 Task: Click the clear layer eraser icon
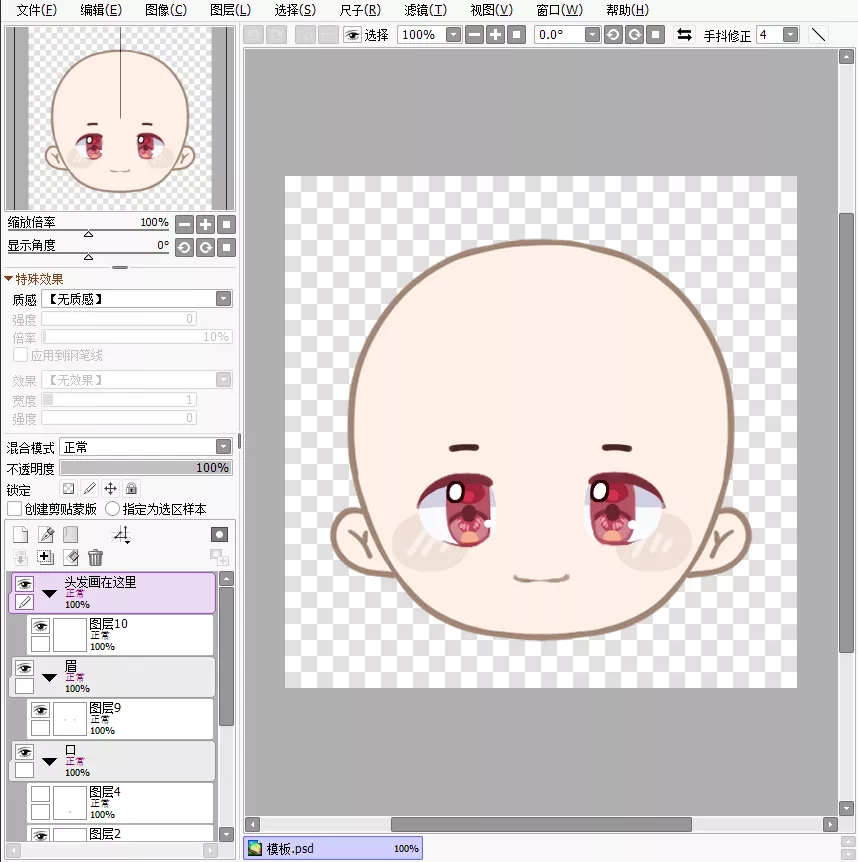coord(70,557)
